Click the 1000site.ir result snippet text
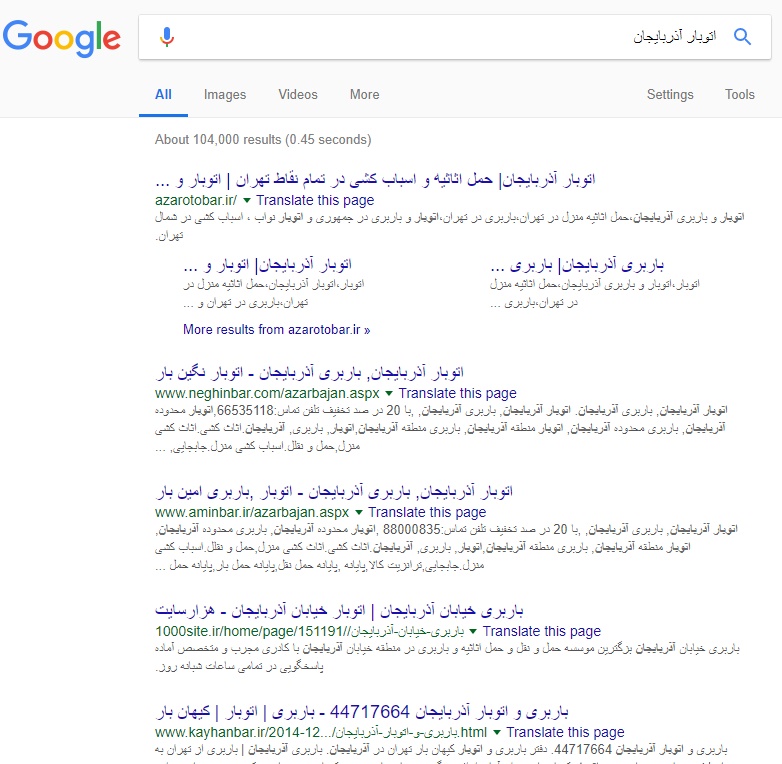Image resolution: width=782 pixels, height=764 pixels. 447,657
